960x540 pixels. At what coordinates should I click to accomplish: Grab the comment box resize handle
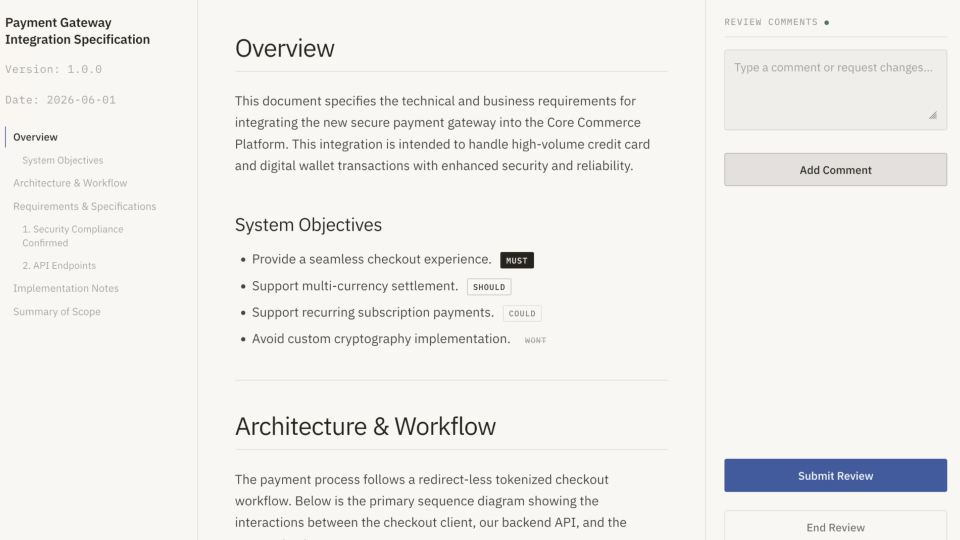pos(932,115)
